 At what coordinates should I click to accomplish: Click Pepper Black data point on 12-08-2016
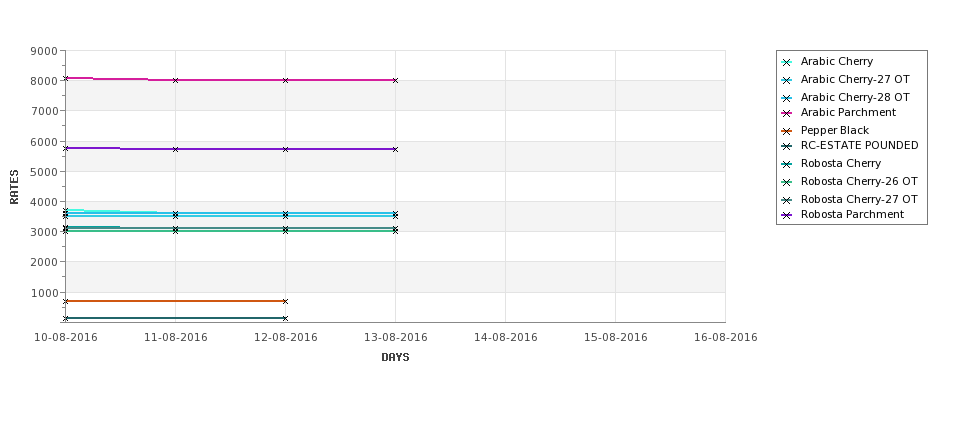tap(285, 301)
